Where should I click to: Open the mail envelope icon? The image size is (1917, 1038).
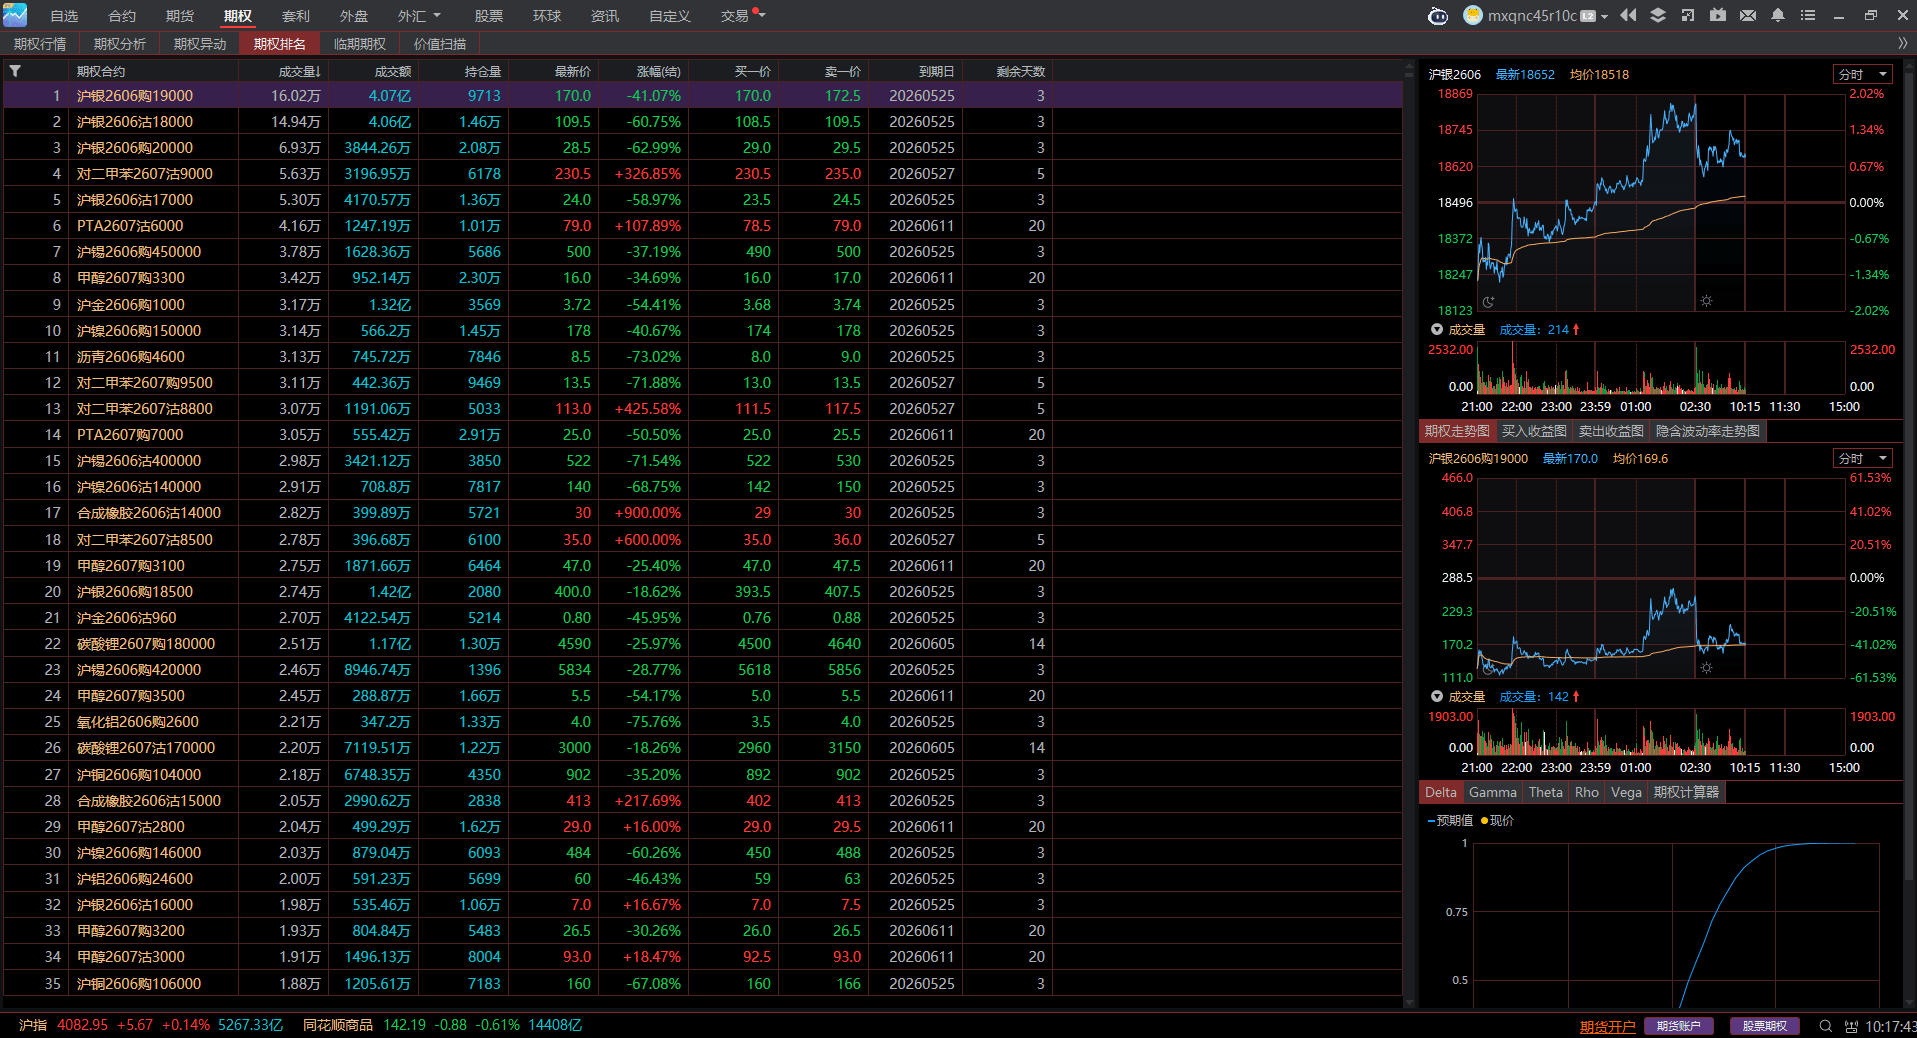[1748, 15]
